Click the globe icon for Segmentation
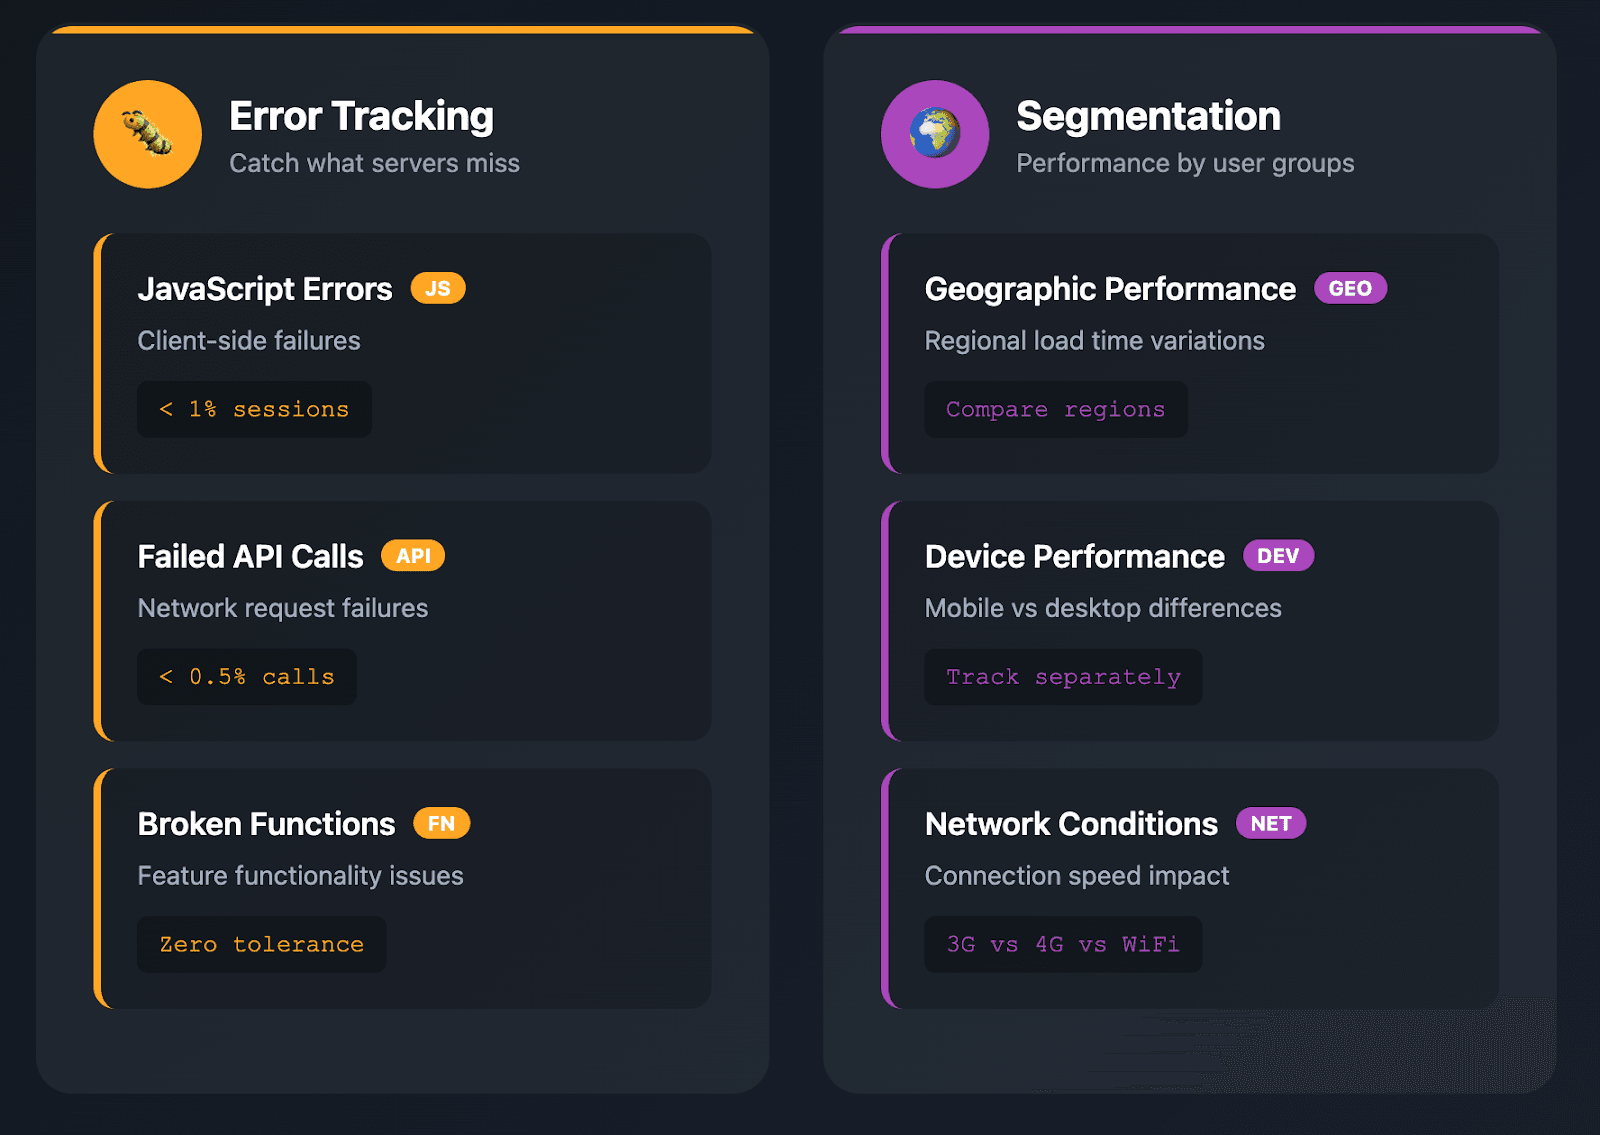 pyautogui.click(x=935, y=134)
